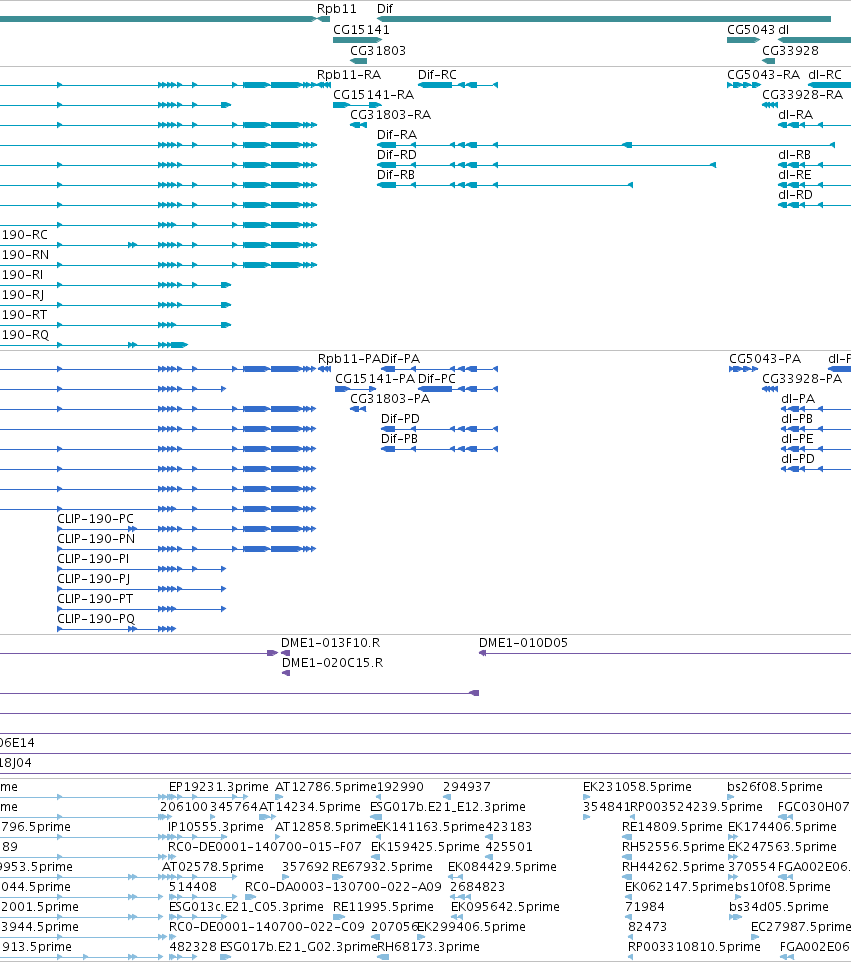This screenshot has height=962, width=851.
Task: Click the CG31803 gene label
Action: pos(377,50)
